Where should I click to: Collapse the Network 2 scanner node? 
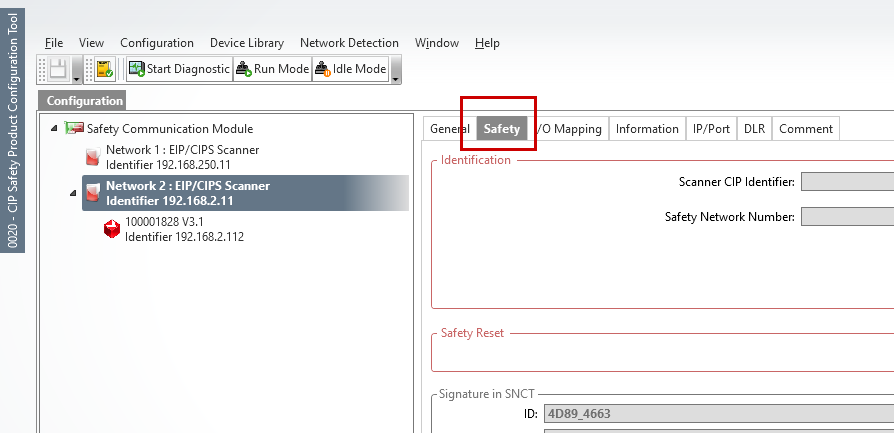73,193
